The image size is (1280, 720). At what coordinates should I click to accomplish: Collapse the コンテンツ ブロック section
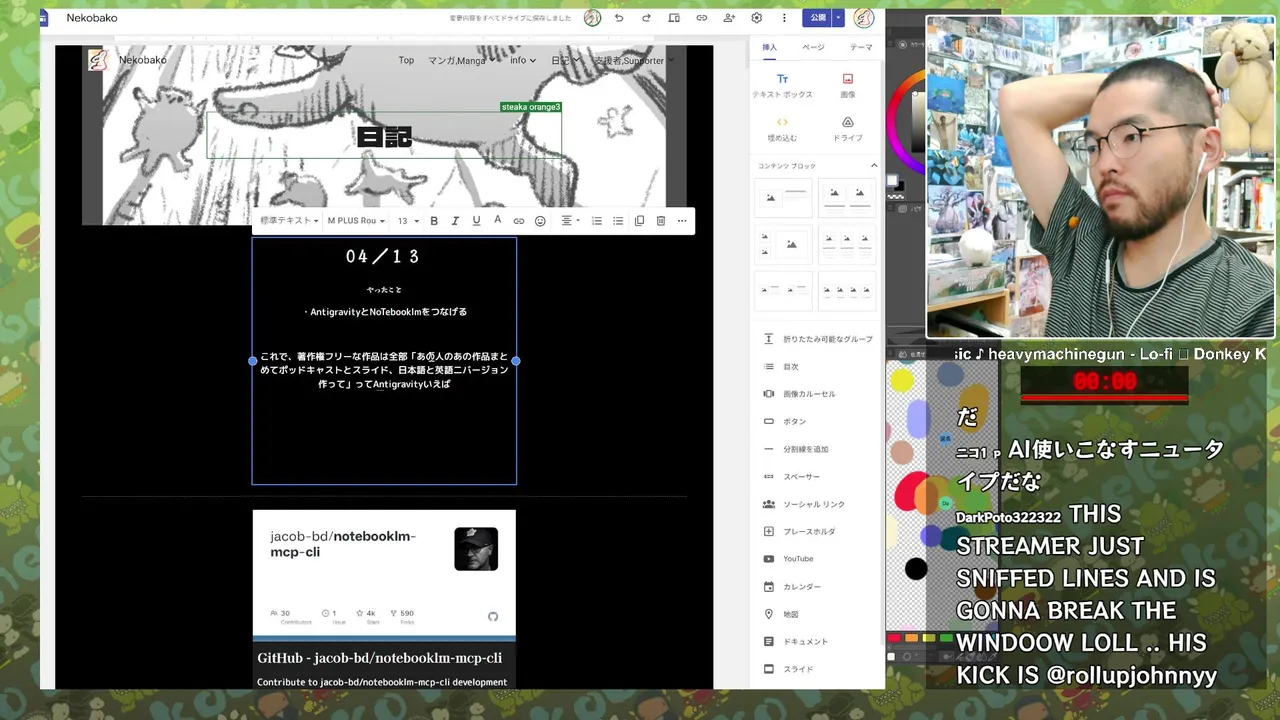point(873,165)
